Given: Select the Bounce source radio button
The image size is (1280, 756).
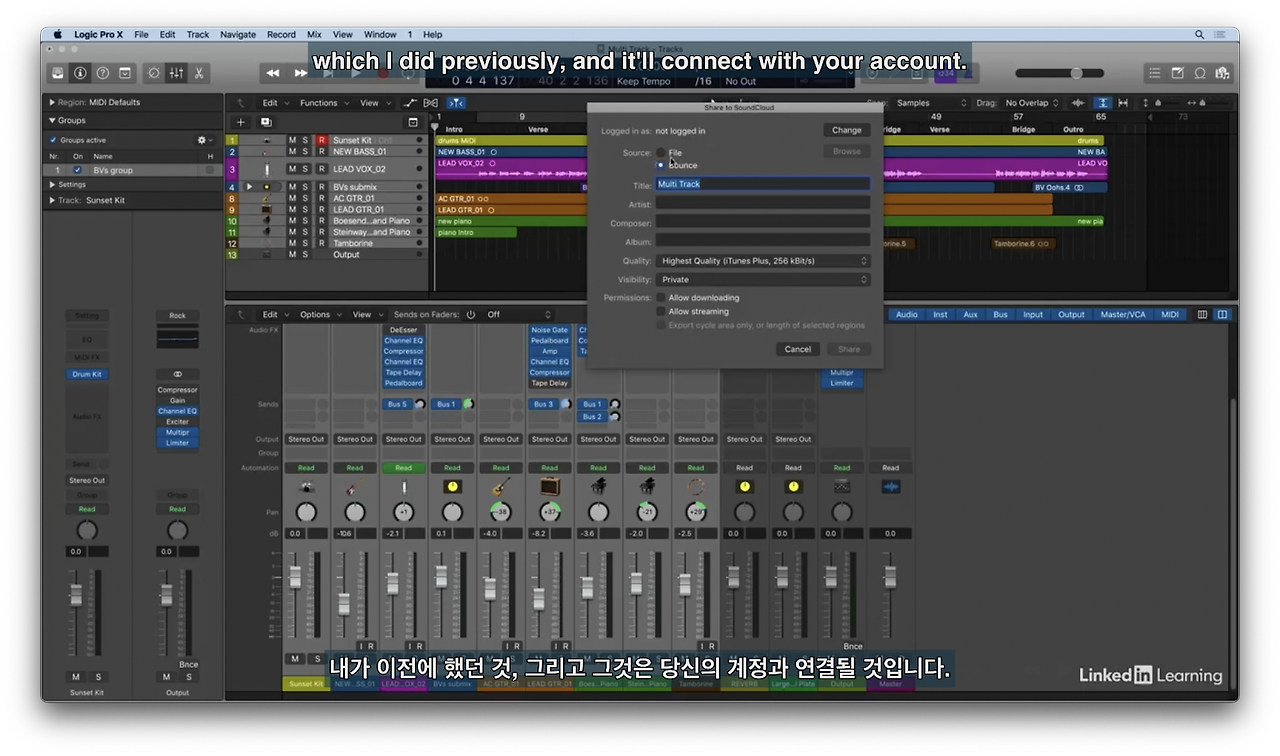Looking at the screenshot, I should [660, 164].
